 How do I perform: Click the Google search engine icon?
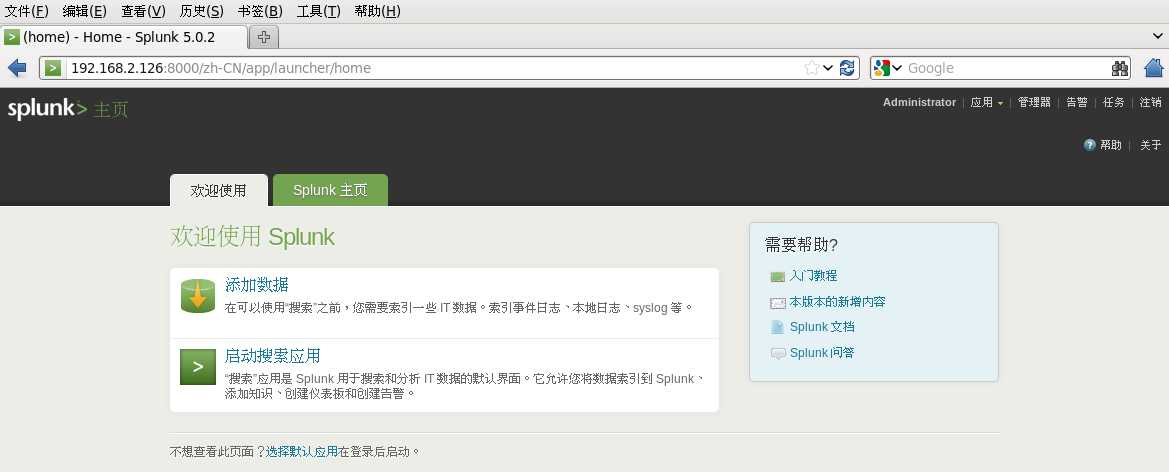pyautogui.click(x=882, y=68)
